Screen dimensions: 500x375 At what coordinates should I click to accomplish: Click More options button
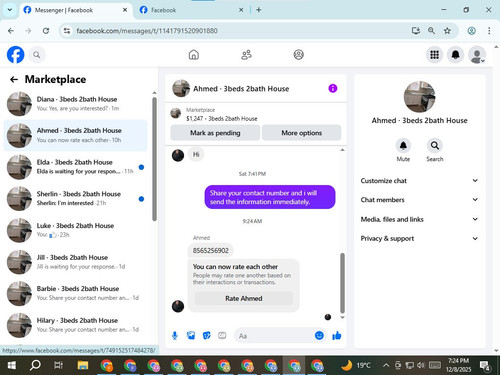pyautogui.click(x=302, y=133)
